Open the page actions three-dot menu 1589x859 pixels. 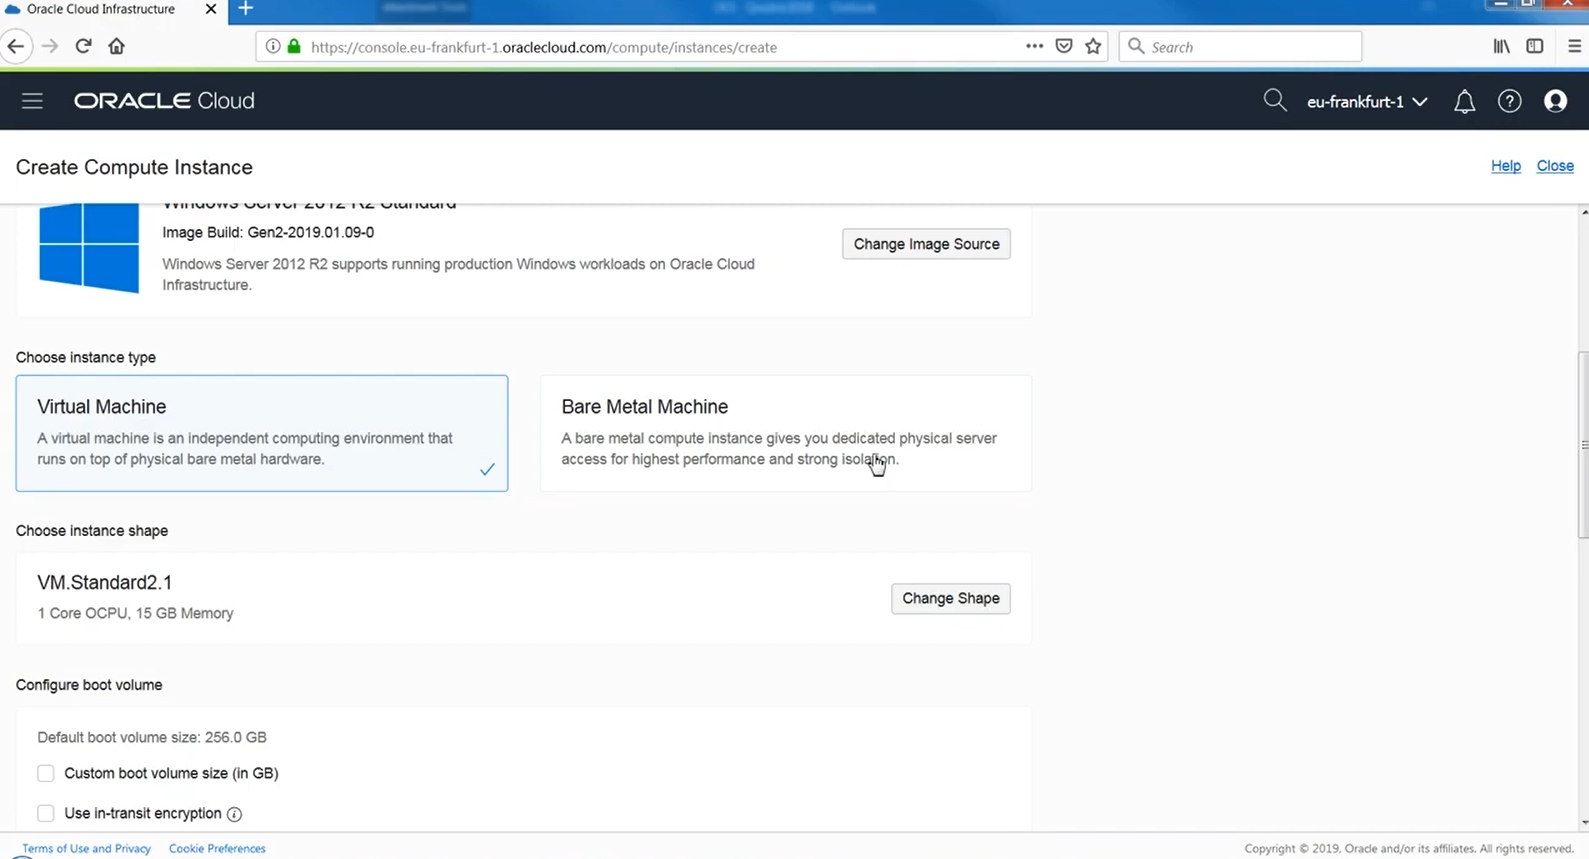coord(1034,46)
